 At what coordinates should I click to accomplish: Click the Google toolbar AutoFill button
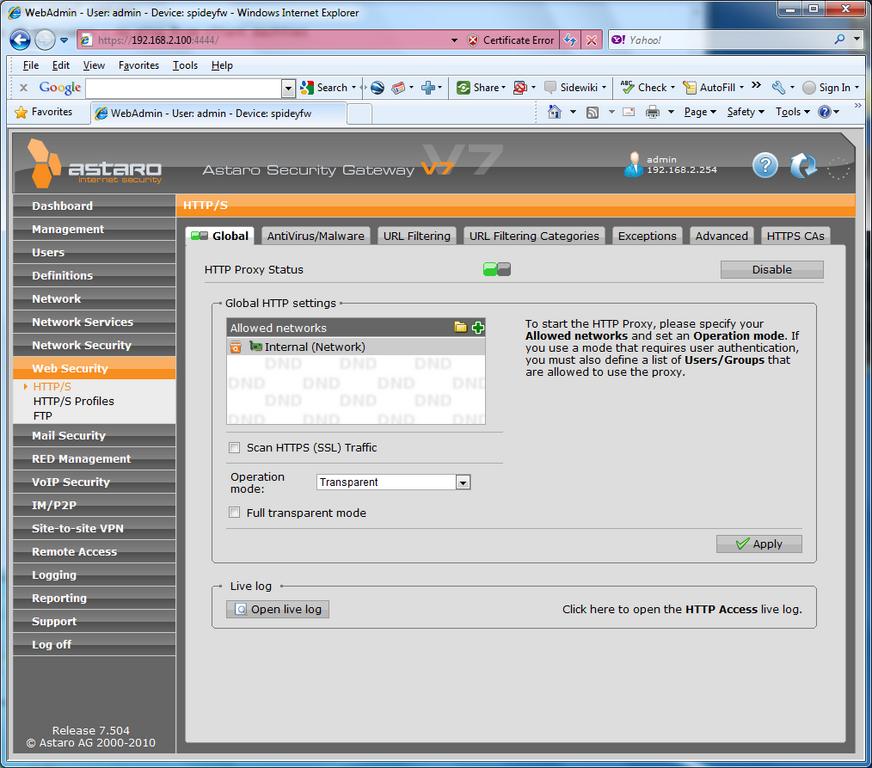click(x=713, y=87)
